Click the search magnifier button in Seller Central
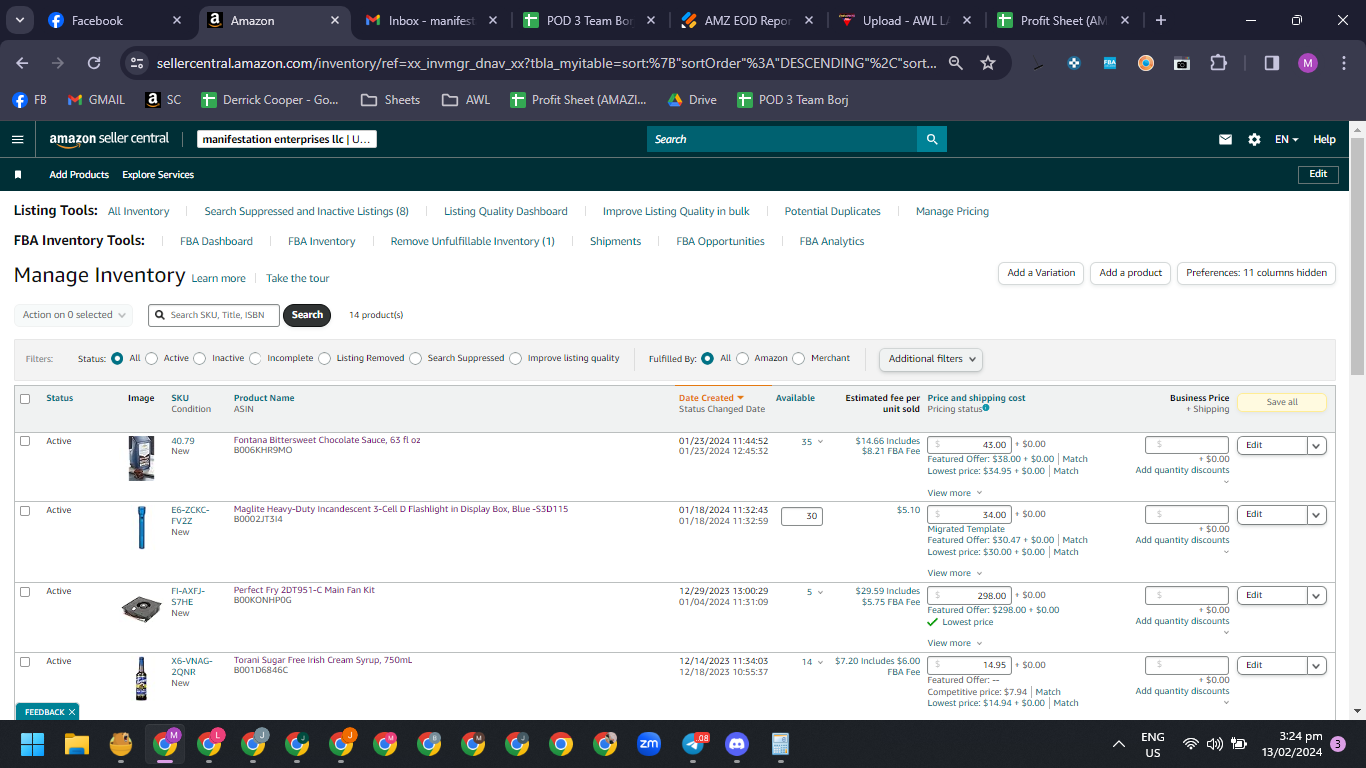This screenshot has height=768, width=1366. 932,139
